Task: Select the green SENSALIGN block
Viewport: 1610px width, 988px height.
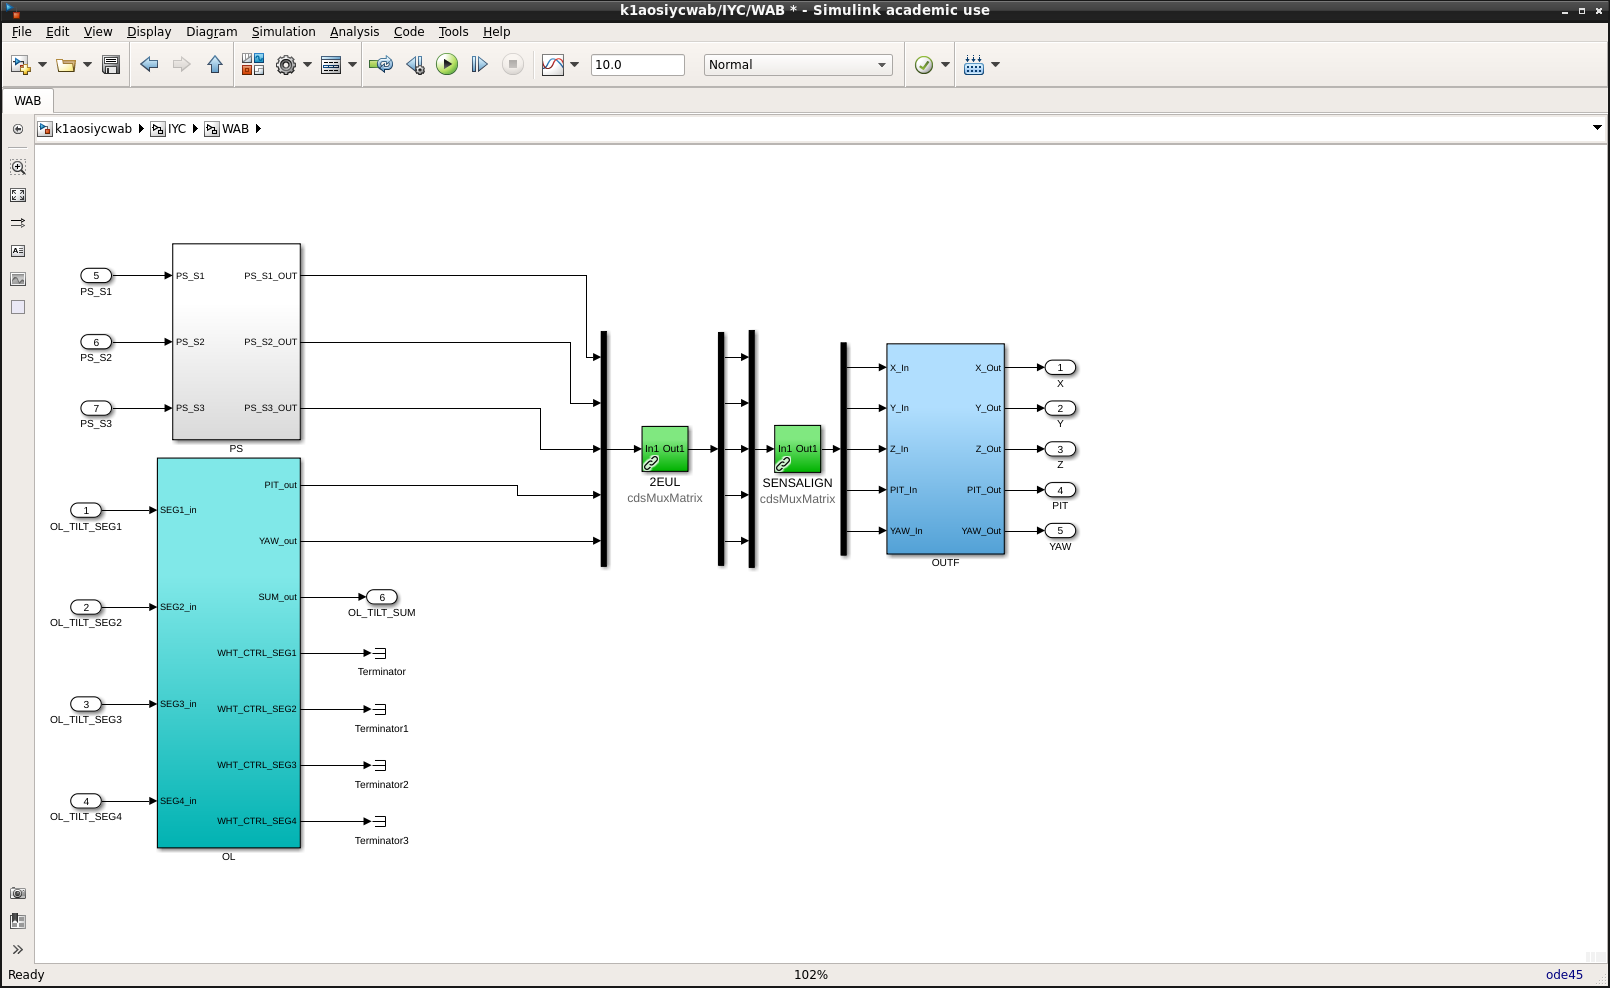Action: (x=797, y=449)
